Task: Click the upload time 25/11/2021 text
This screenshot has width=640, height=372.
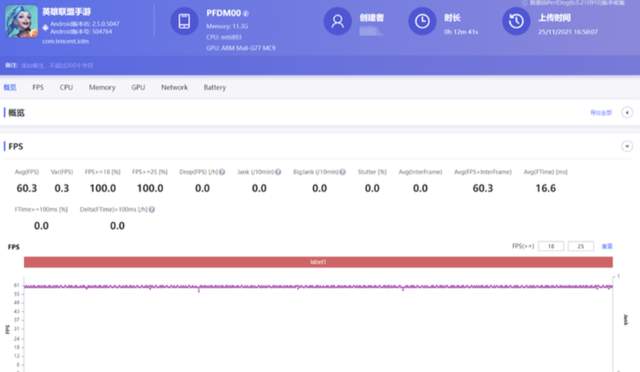Action: pos(568,31)
